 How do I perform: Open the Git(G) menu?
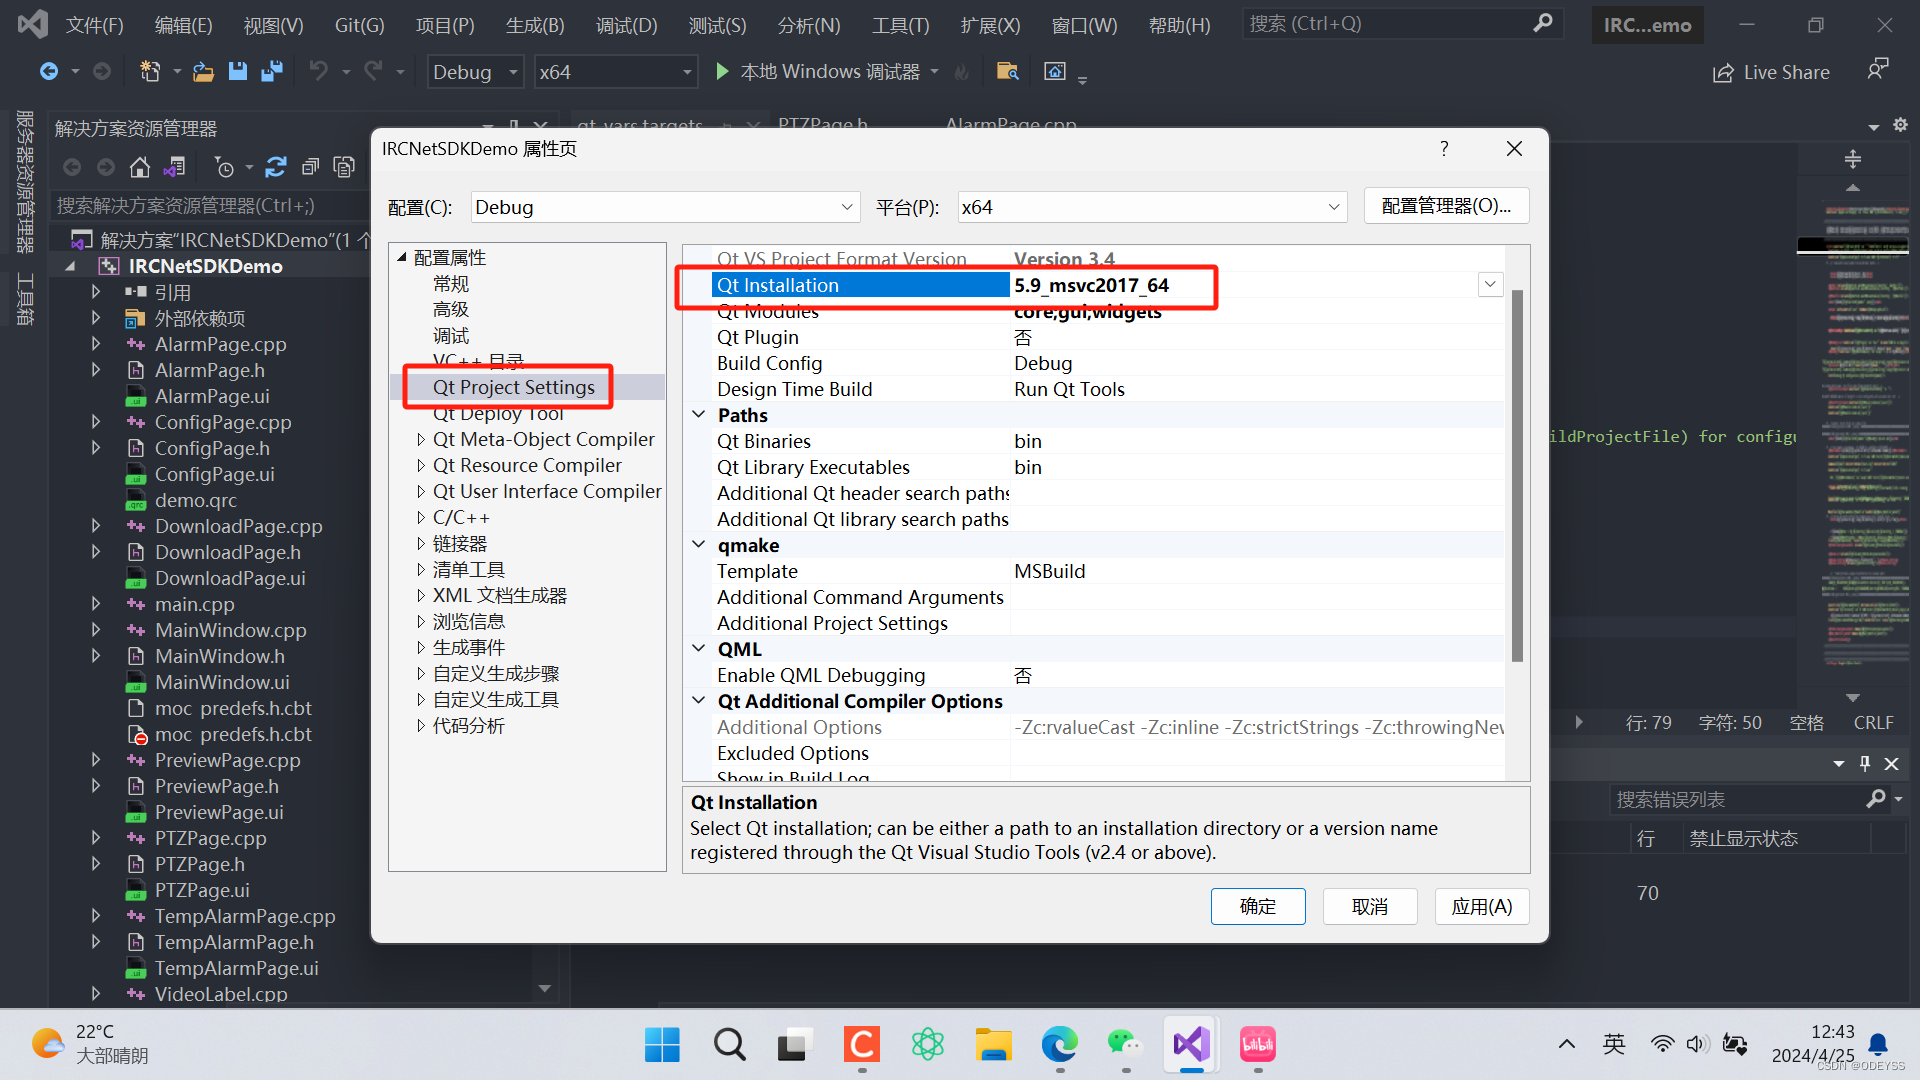click(x=359, y=25)
